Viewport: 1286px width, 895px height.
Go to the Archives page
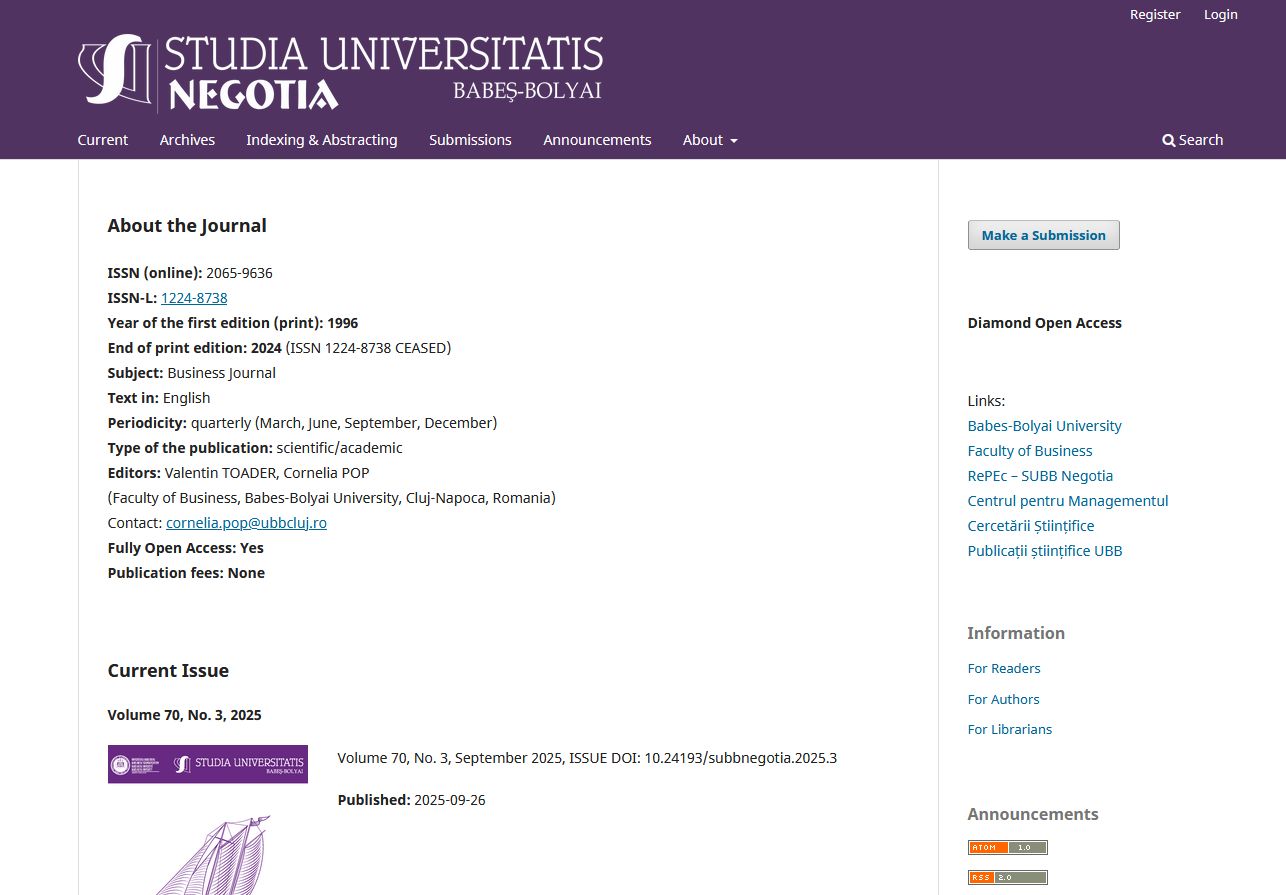187,140
